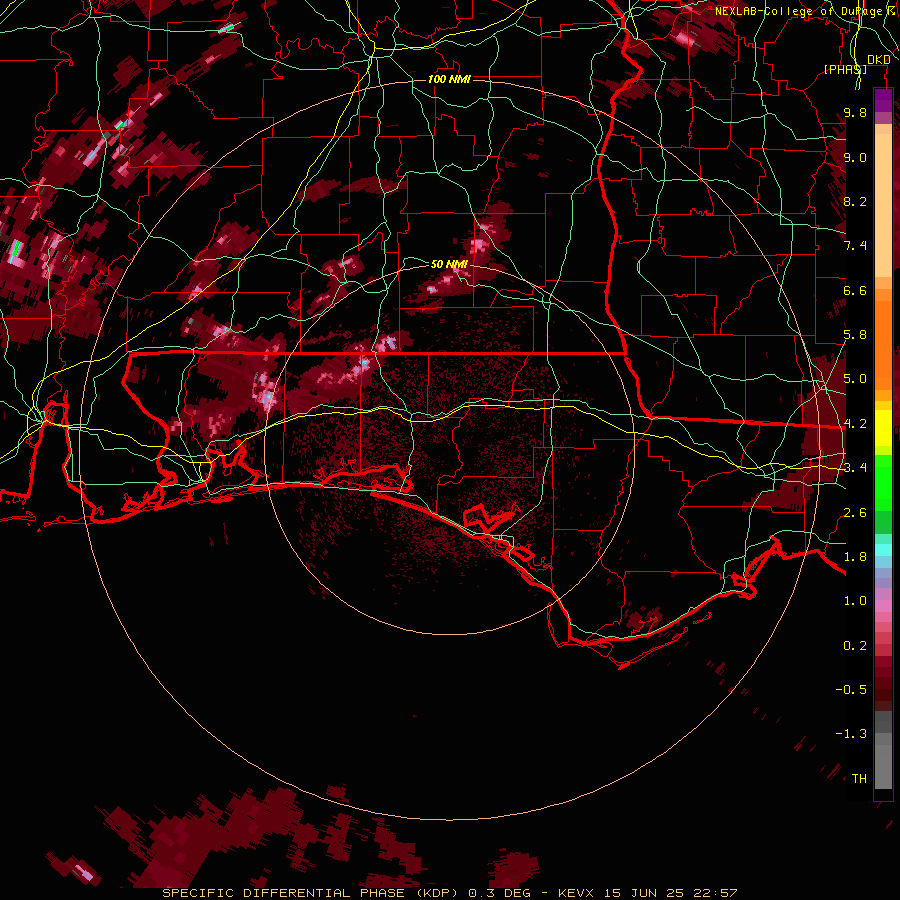Pick the bright green band of the color scale
900x900 pixels.
coord(883,483)
